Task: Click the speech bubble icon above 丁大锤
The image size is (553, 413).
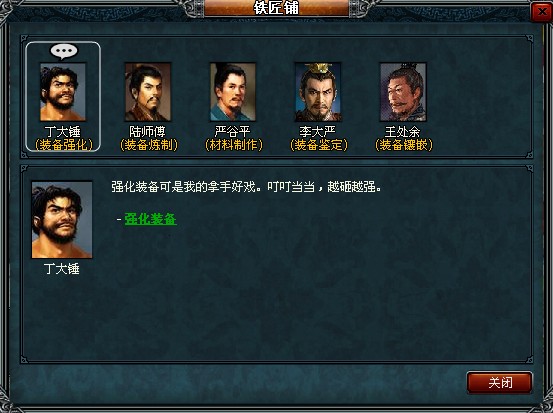Action: [64, 52]
